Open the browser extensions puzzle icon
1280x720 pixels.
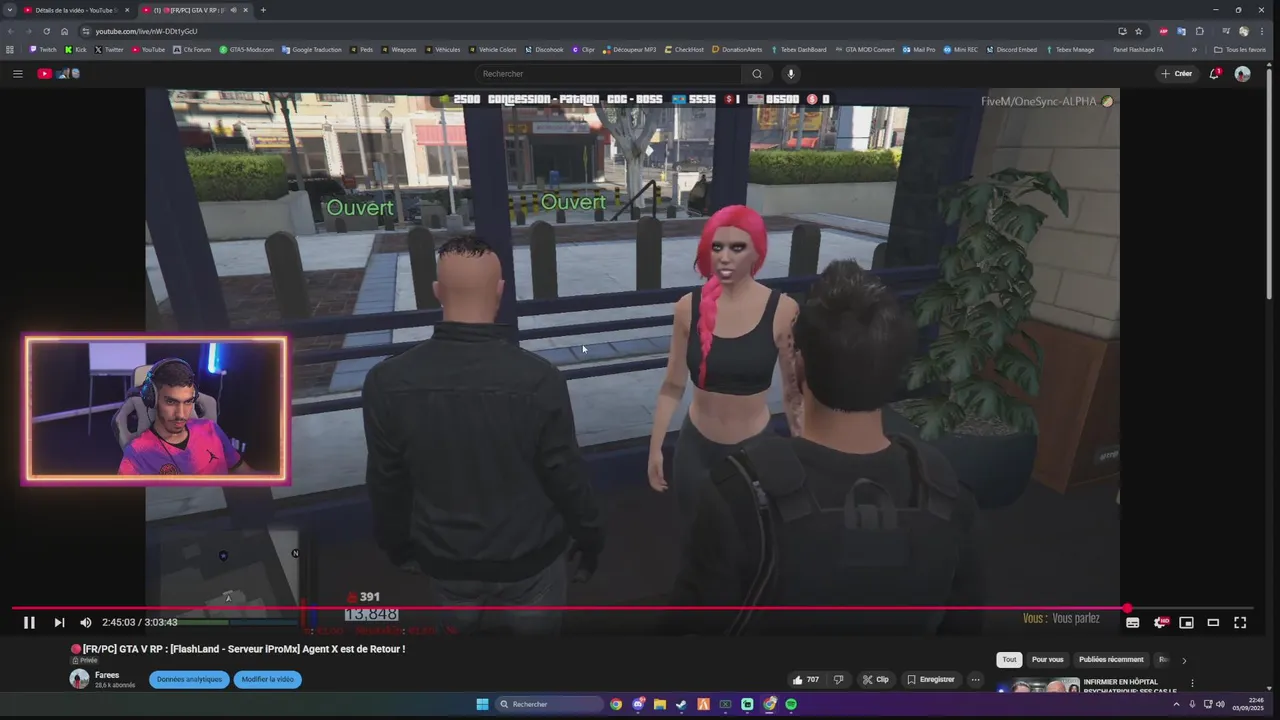click(1200, 31)
